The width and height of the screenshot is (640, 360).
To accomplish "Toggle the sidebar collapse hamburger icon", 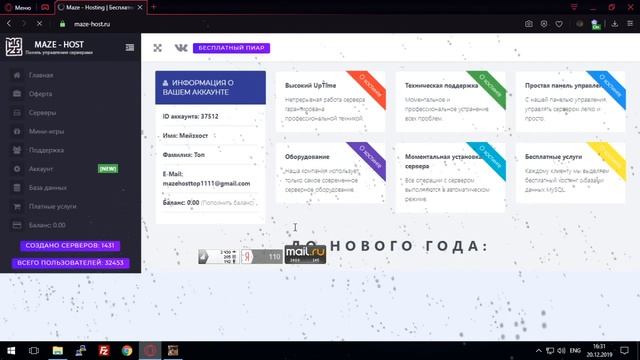I will click(x=130, y=48).
